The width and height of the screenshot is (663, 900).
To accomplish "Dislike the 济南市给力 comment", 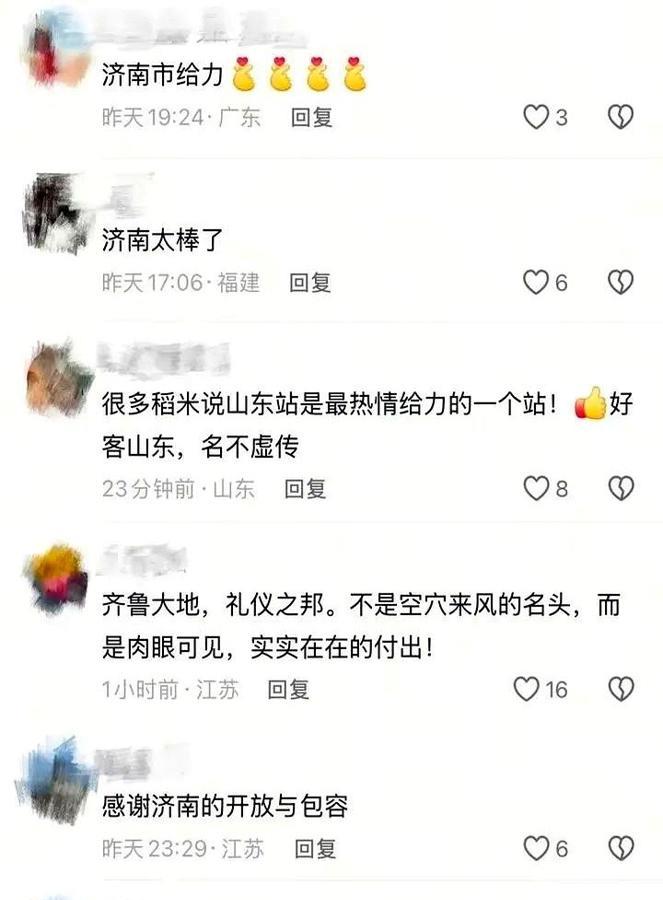I will coord(621,117).
